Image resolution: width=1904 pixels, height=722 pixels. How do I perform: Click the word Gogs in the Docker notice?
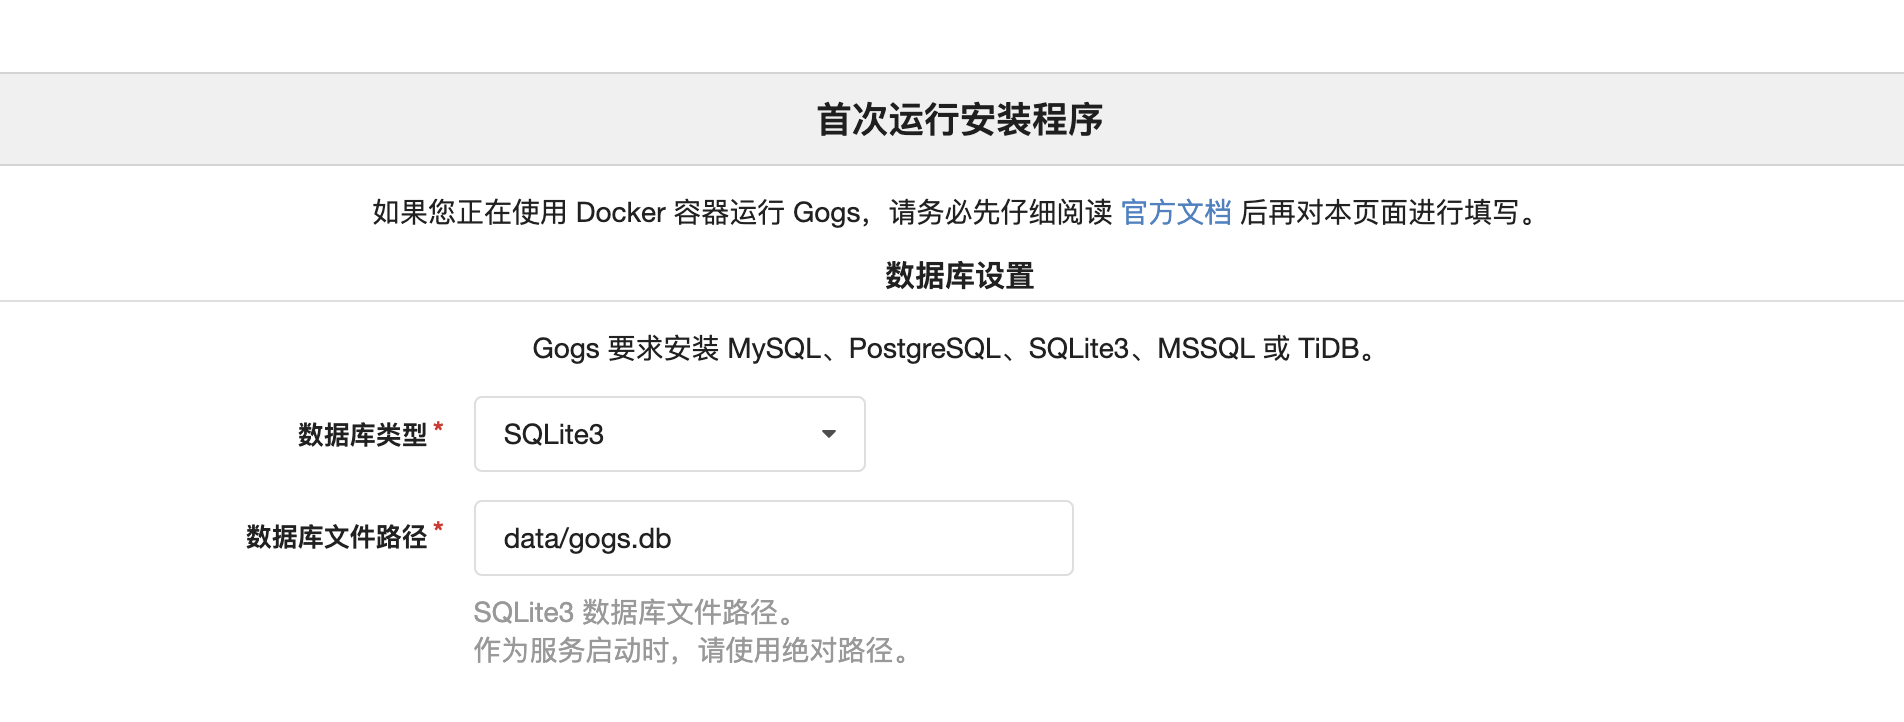pyautogui.click(x=827, y=212)
